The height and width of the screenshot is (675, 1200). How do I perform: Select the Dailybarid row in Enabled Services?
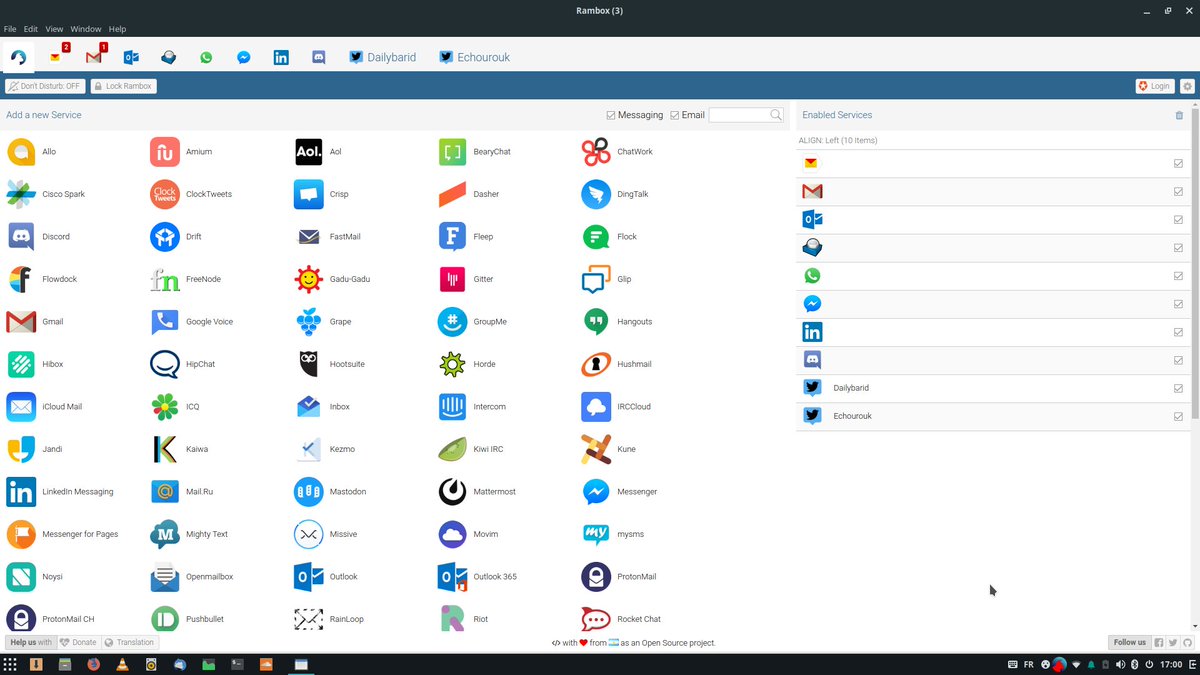pos(993,388)
